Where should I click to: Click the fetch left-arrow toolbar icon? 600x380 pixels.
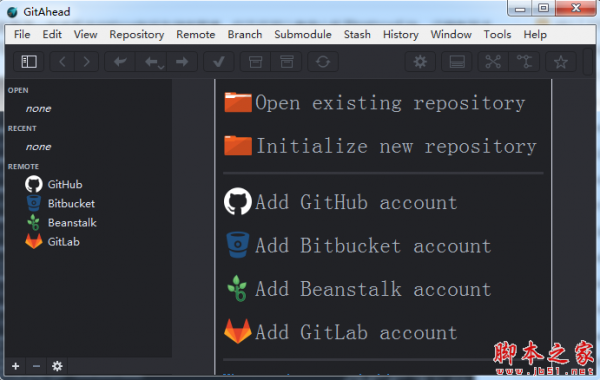(120, 62)
